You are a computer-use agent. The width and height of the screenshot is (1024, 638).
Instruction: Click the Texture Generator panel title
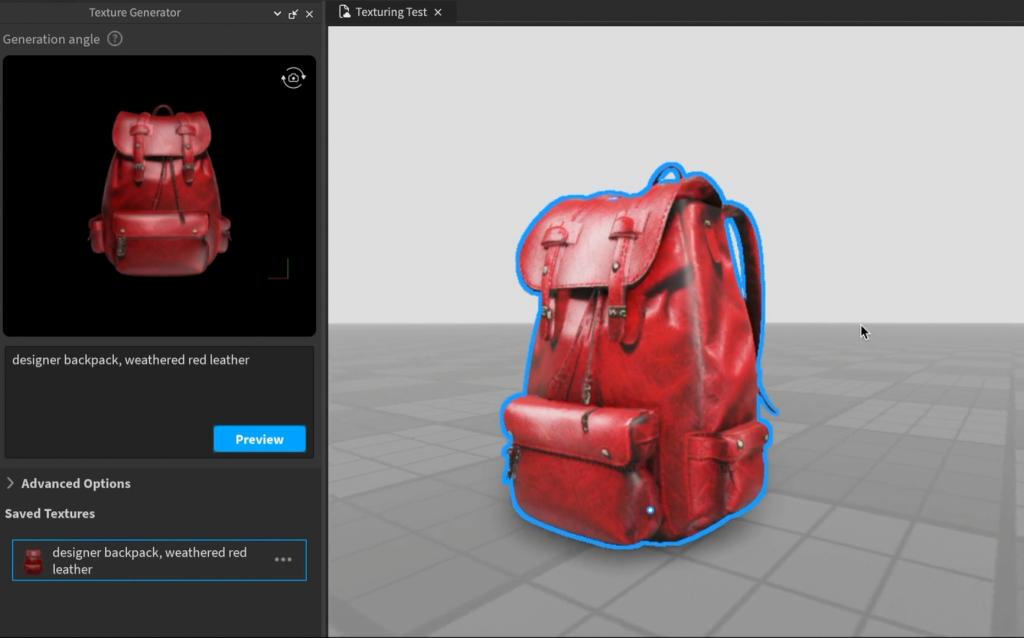(x=135, y=12)
